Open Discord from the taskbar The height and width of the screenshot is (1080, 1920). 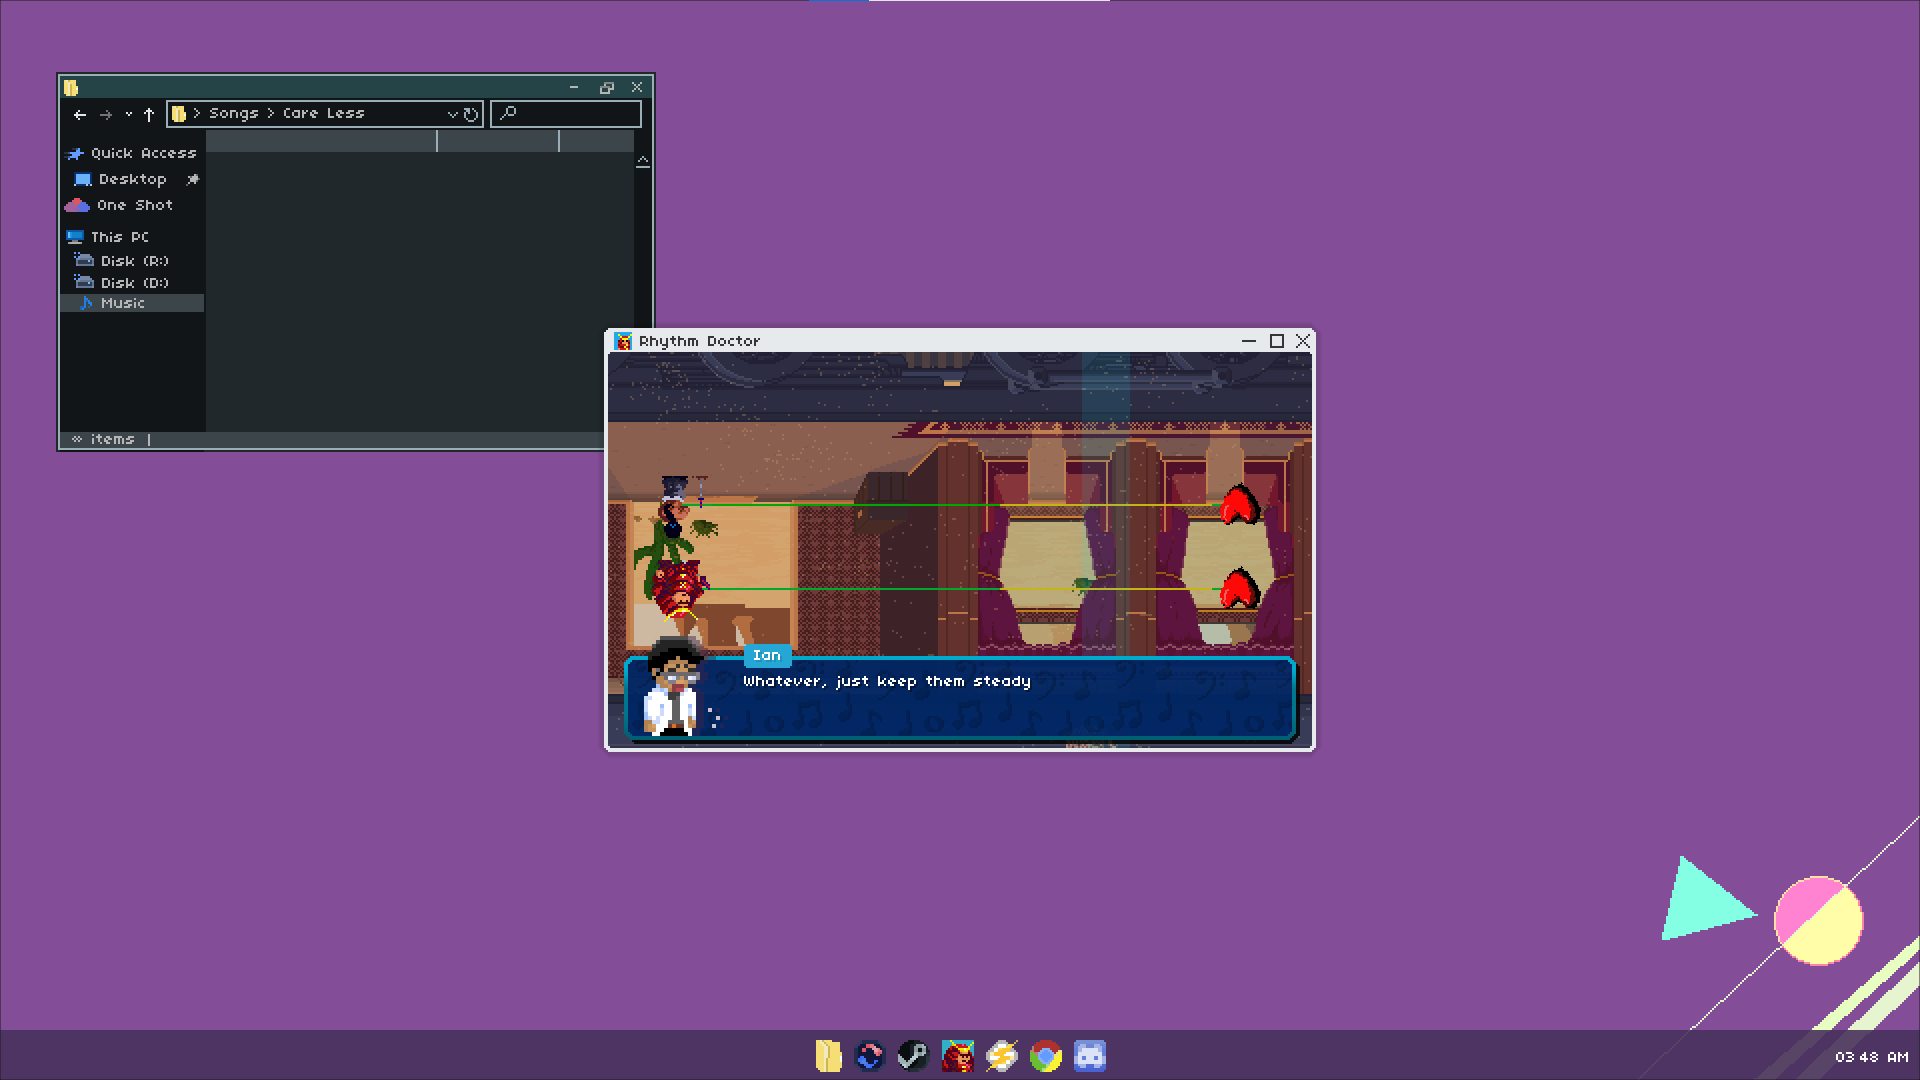[1090, 1056]
